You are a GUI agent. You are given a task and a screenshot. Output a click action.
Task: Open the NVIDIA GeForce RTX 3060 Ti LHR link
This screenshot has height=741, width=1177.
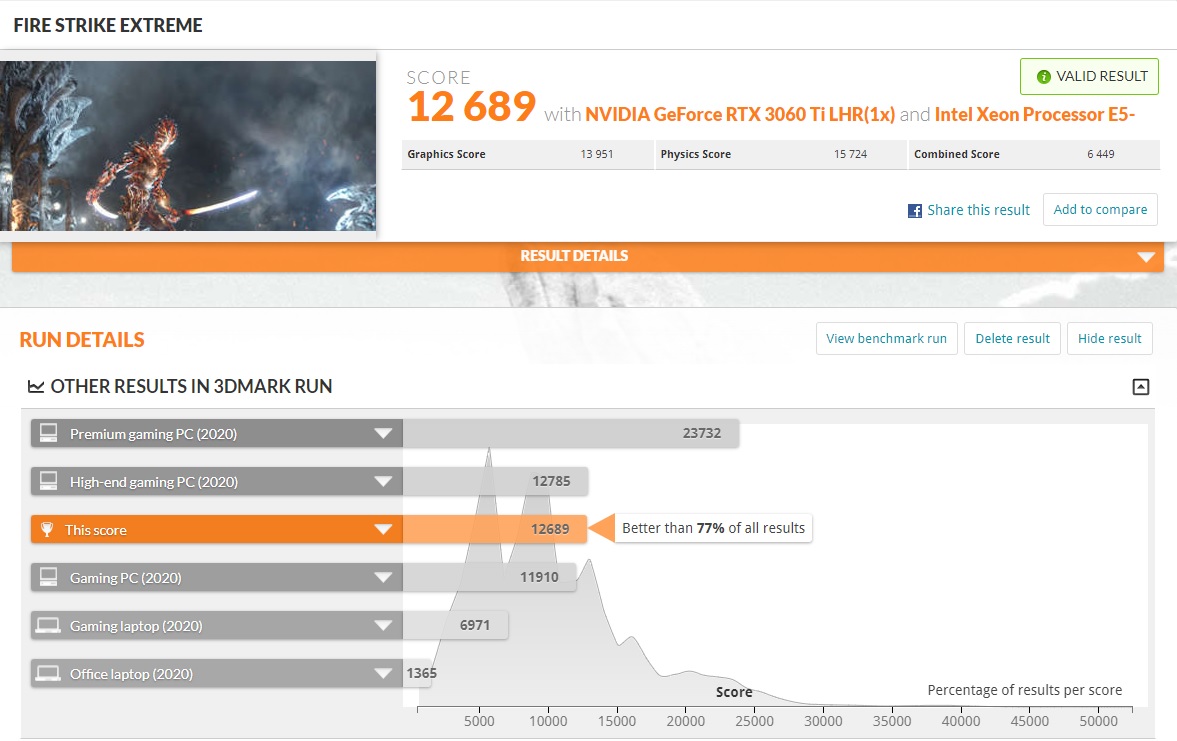tap(740, 115)
